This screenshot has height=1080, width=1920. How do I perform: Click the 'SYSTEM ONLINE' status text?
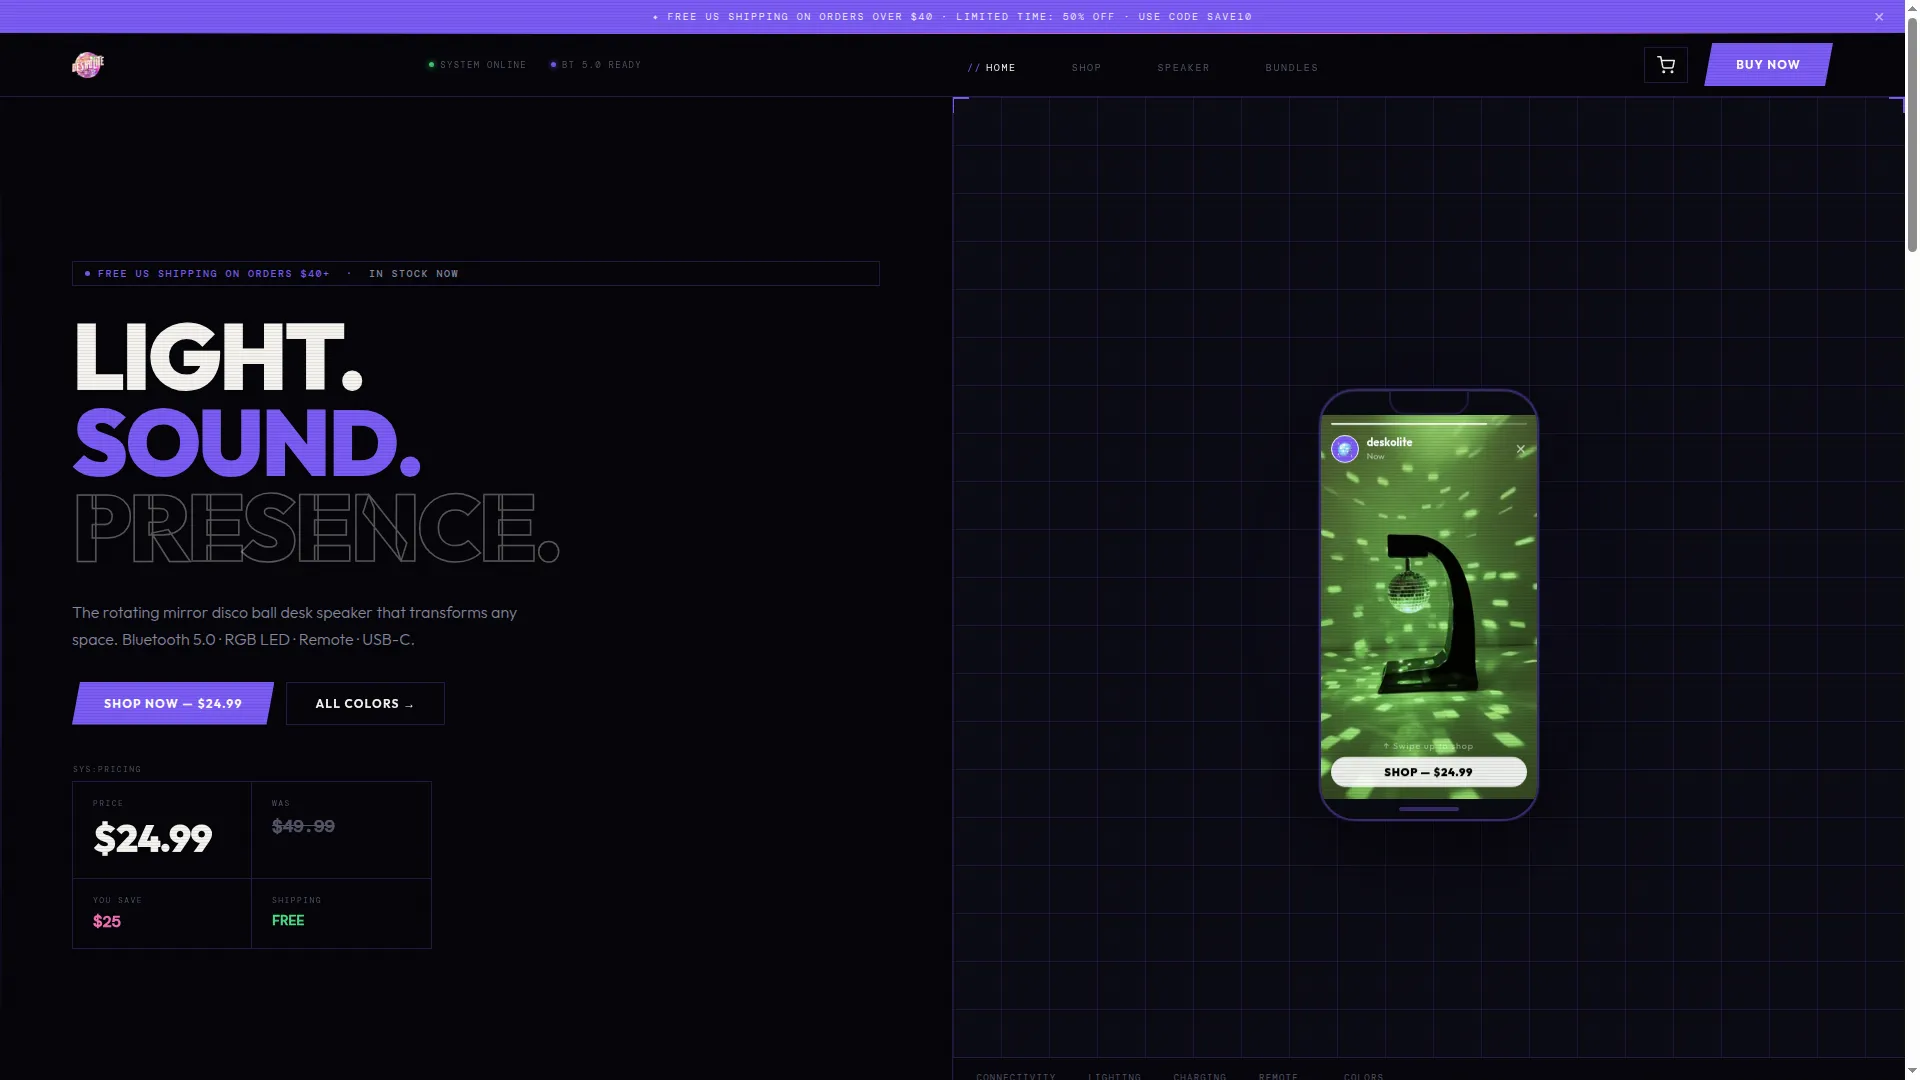(x=483, y=65)
